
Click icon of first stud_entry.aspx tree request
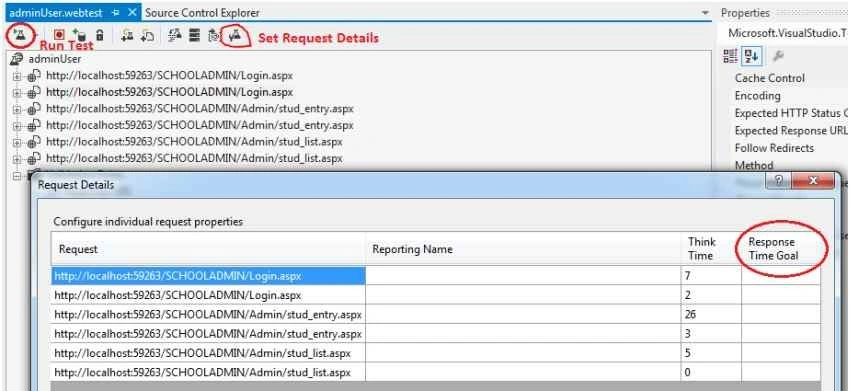click(34, 109)
